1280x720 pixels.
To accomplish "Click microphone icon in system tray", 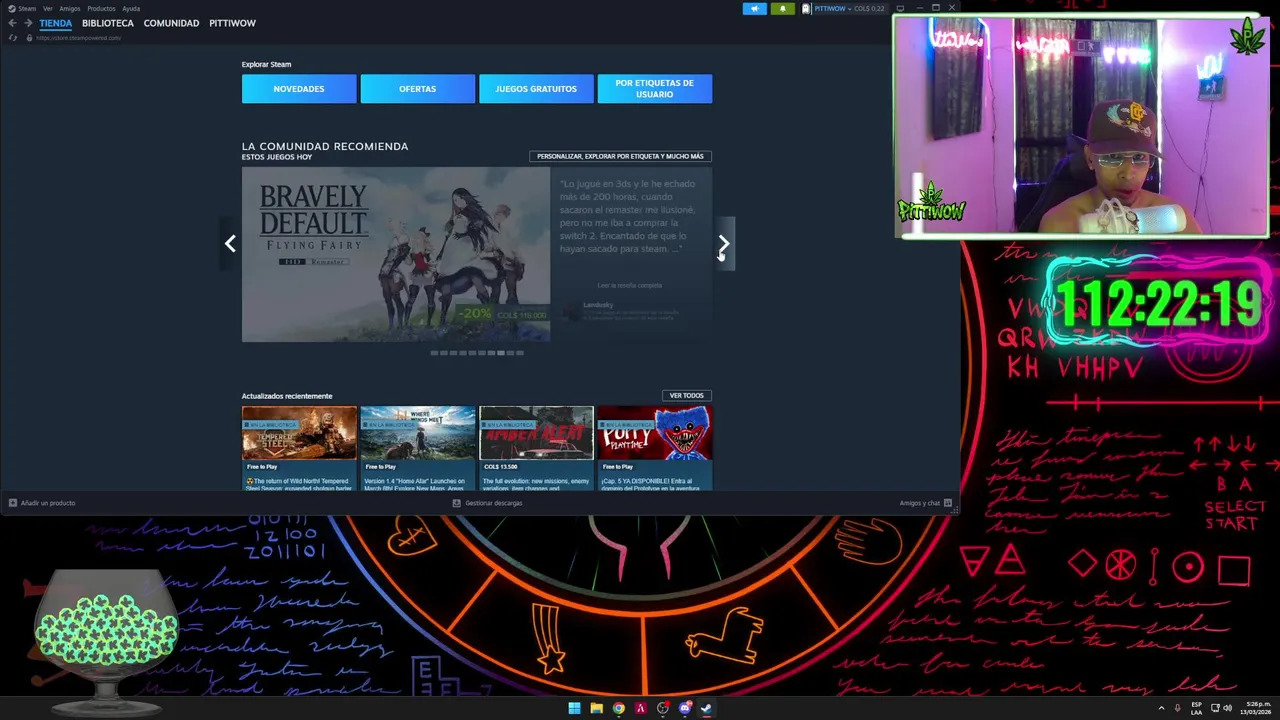I will (x=1177, y=708).
